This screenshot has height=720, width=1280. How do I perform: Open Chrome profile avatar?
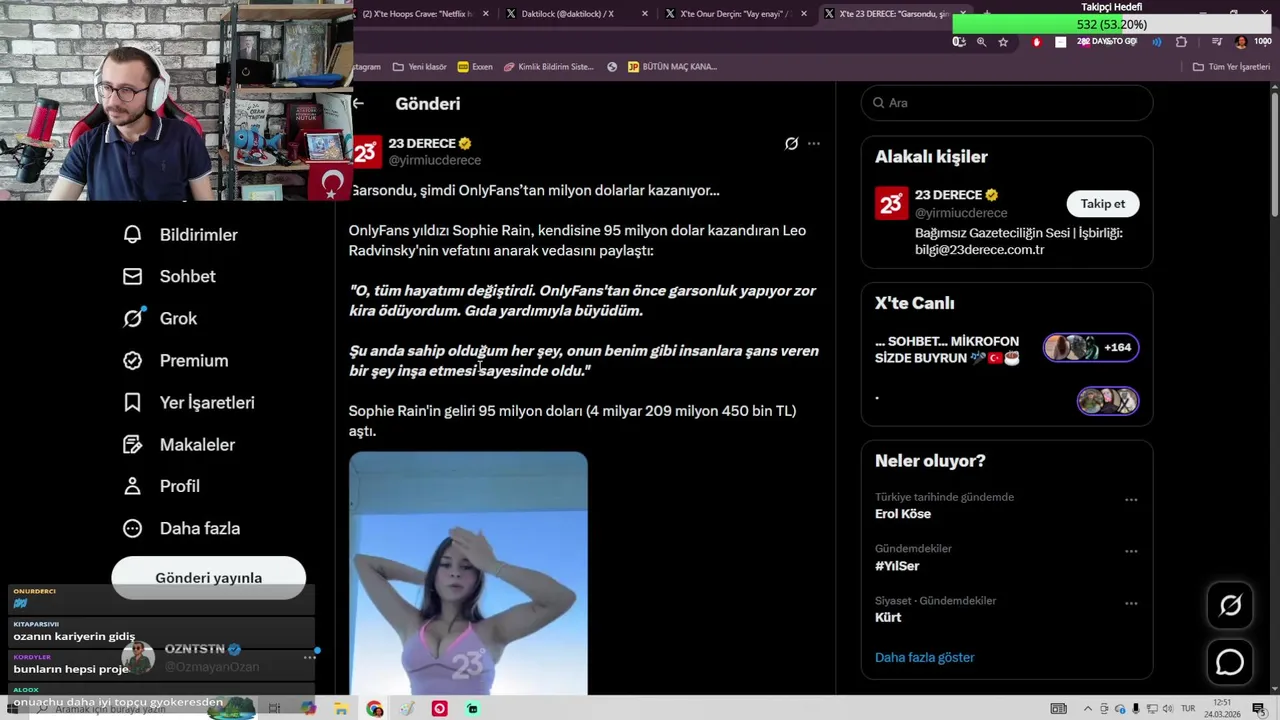pos(1241,42)
